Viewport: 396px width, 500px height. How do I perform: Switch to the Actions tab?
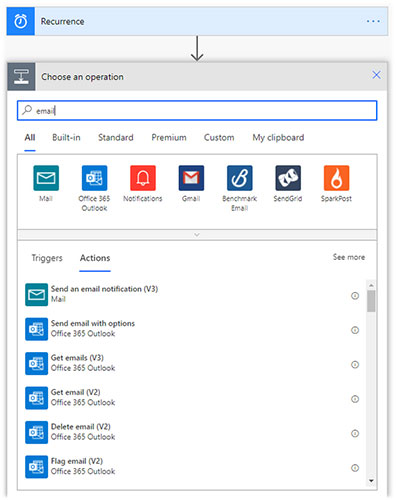[95, 258]
